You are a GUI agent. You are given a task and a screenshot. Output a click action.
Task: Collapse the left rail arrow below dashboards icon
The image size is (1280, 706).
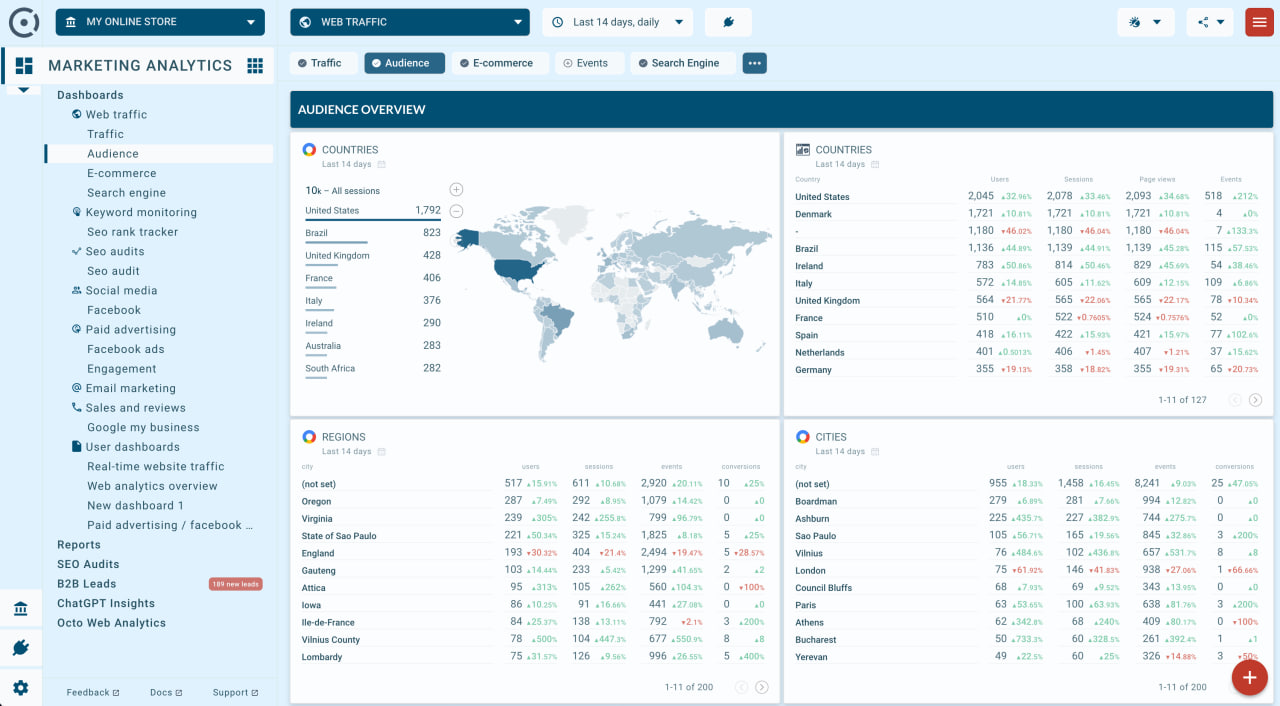click(x=24, y=91)
